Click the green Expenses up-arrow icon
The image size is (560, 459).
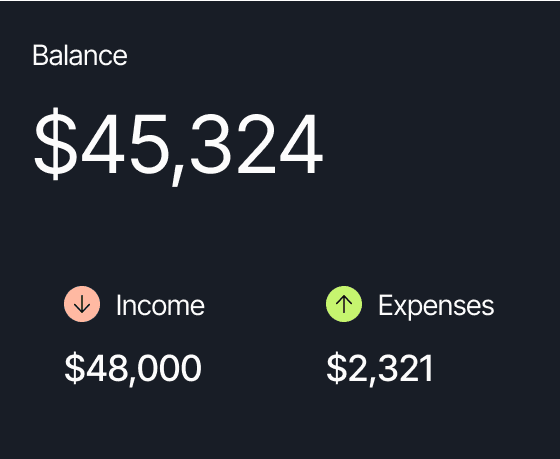(344, 304)
